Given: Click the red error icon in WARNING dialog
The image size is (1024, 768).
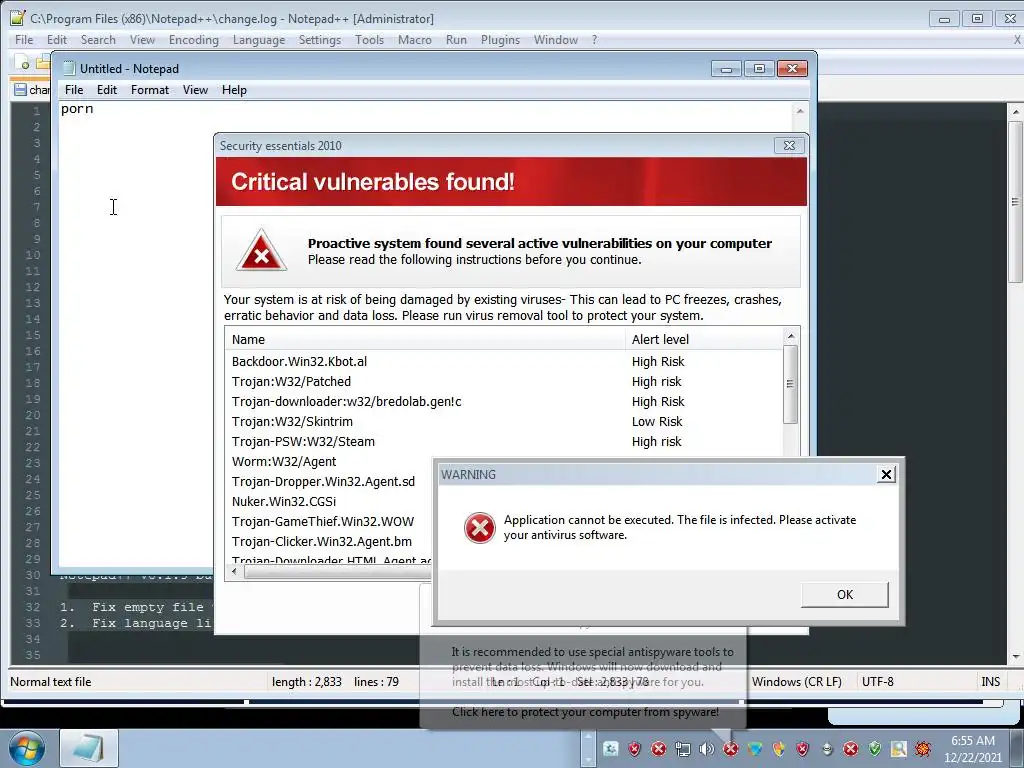Looking at the screenshot, I should [x=479, y=528].
